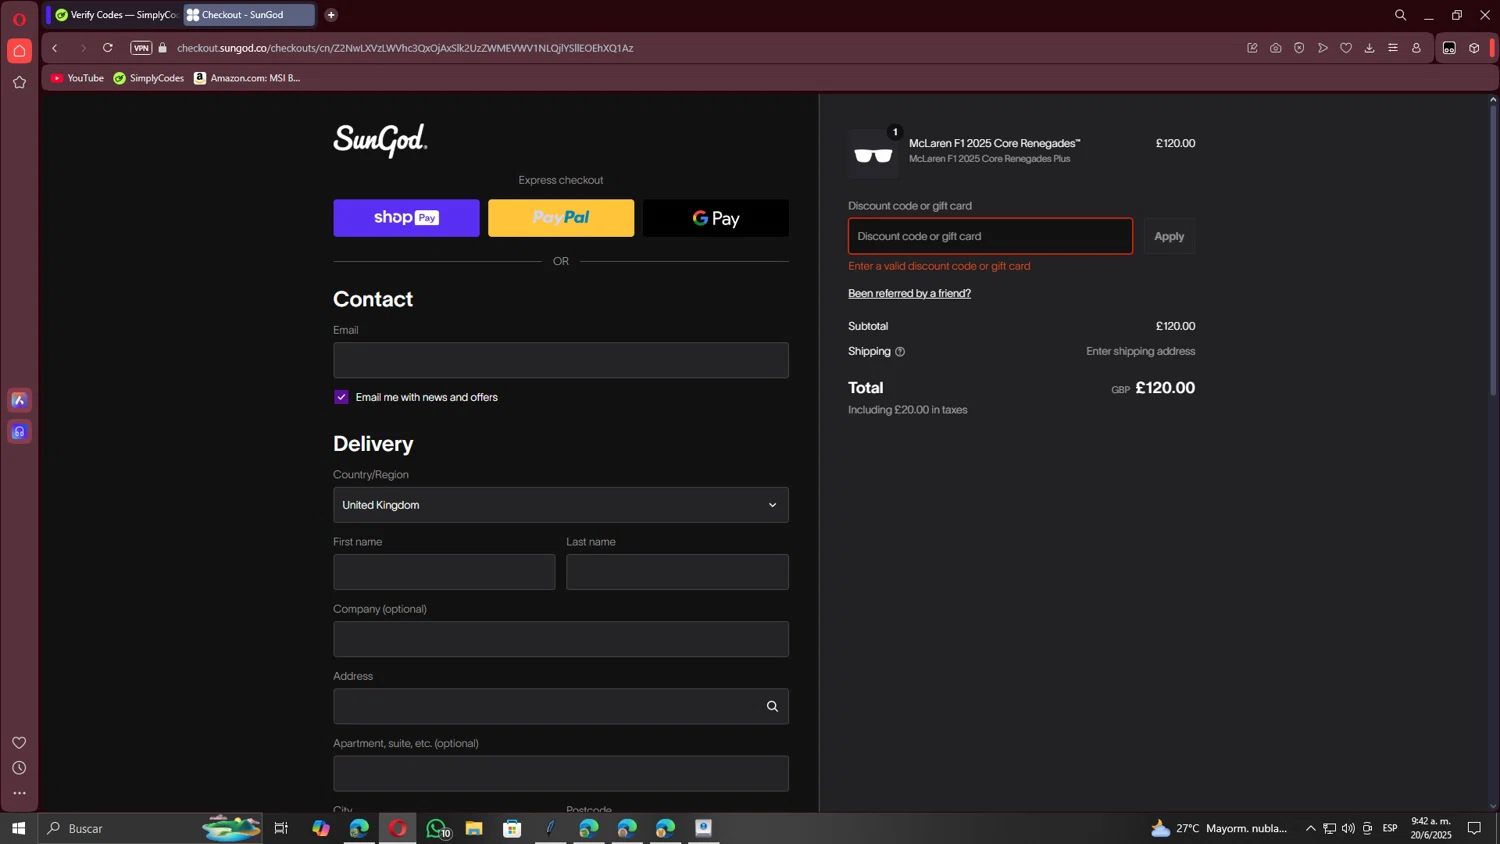Apply the discount code
1500x844 pixels.
pos(1169,236)
